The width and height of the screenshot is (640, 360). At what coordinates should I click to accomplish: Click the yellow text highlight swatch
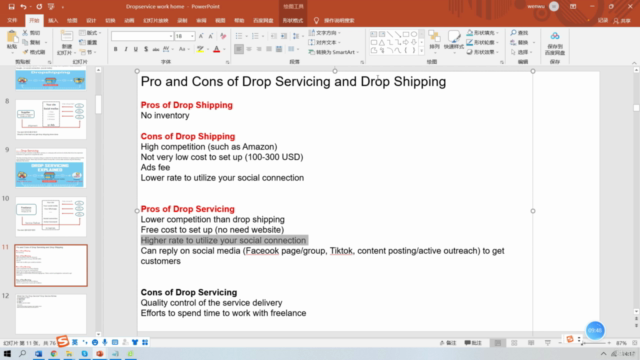click(200, 49)
